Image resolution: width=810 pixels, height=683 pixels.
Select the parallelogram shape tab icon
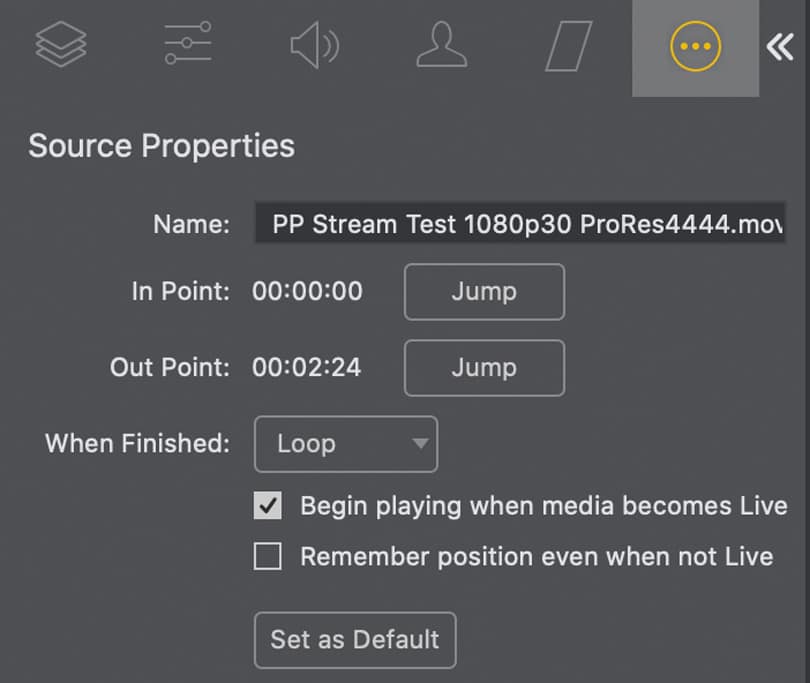[x=568, y=47]
